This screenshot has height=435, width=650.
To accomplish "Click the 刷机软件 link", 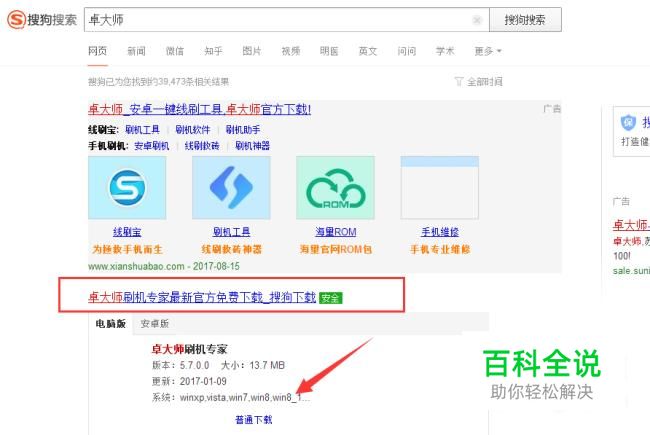I will tap(193, 130).
